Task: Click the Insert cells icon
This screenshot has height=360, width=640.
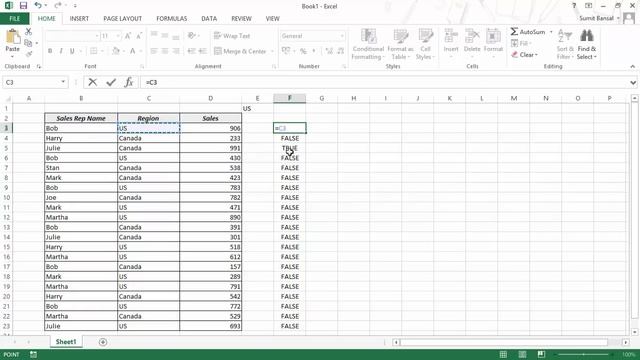Action: [451, 36]
